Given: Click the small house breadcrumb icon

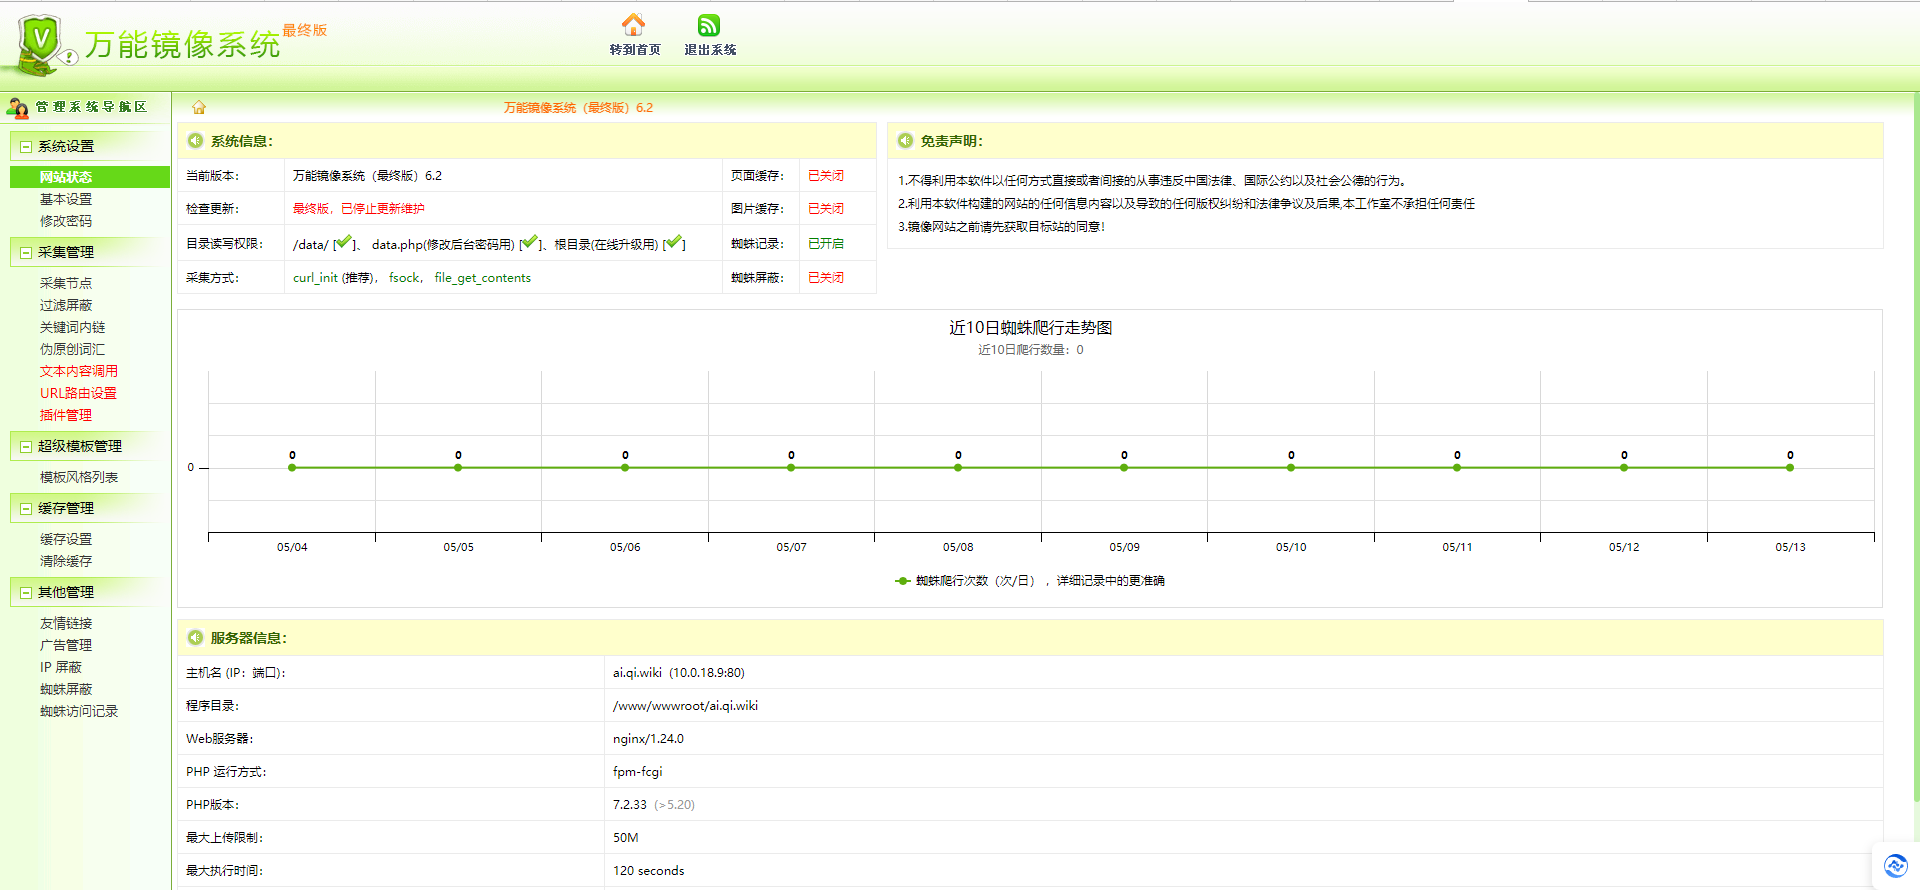Looking at the screenshot, I should point(199,107).
